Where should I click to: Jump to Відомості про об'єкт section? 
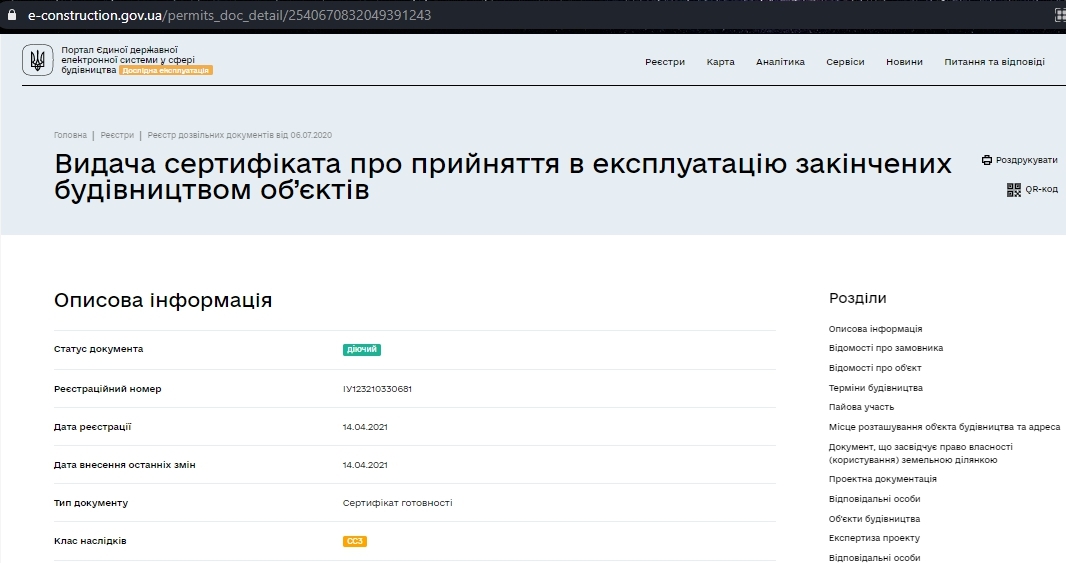coord(874,368)
